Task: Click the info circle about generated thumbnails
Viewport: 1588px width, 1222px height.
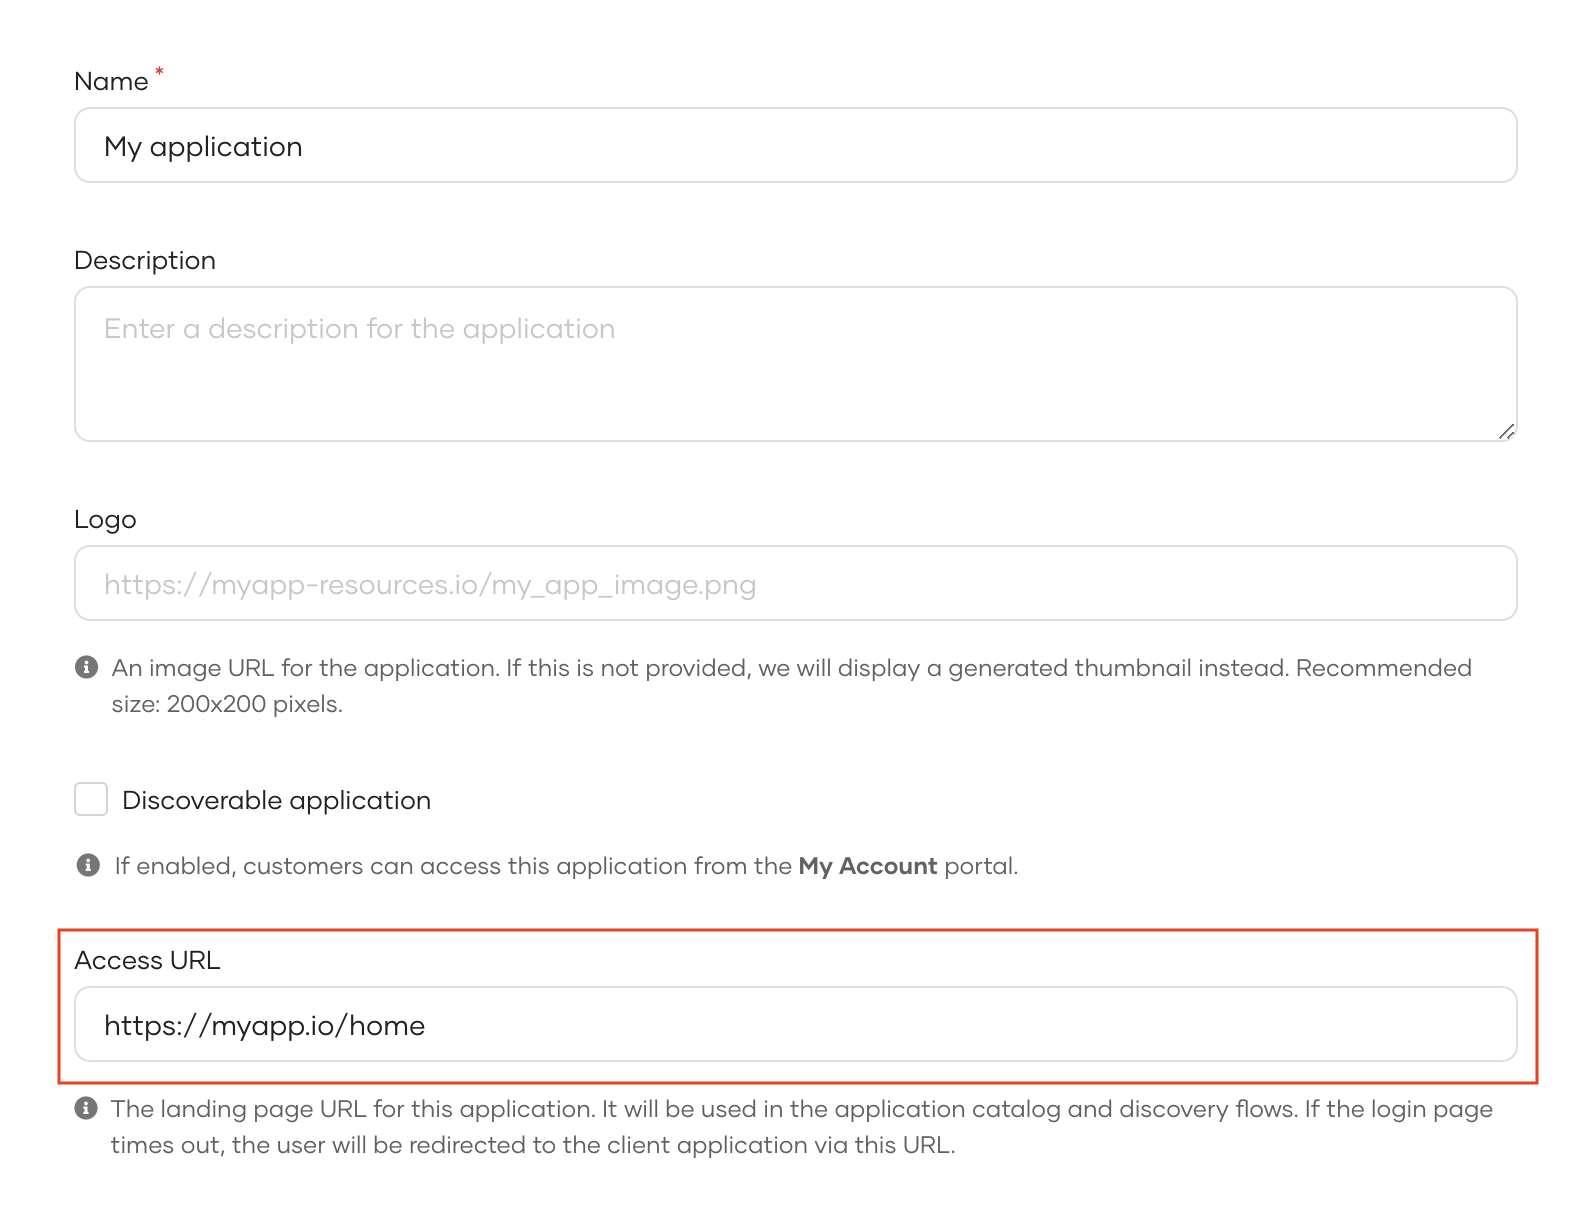Action: click(89, 665)
